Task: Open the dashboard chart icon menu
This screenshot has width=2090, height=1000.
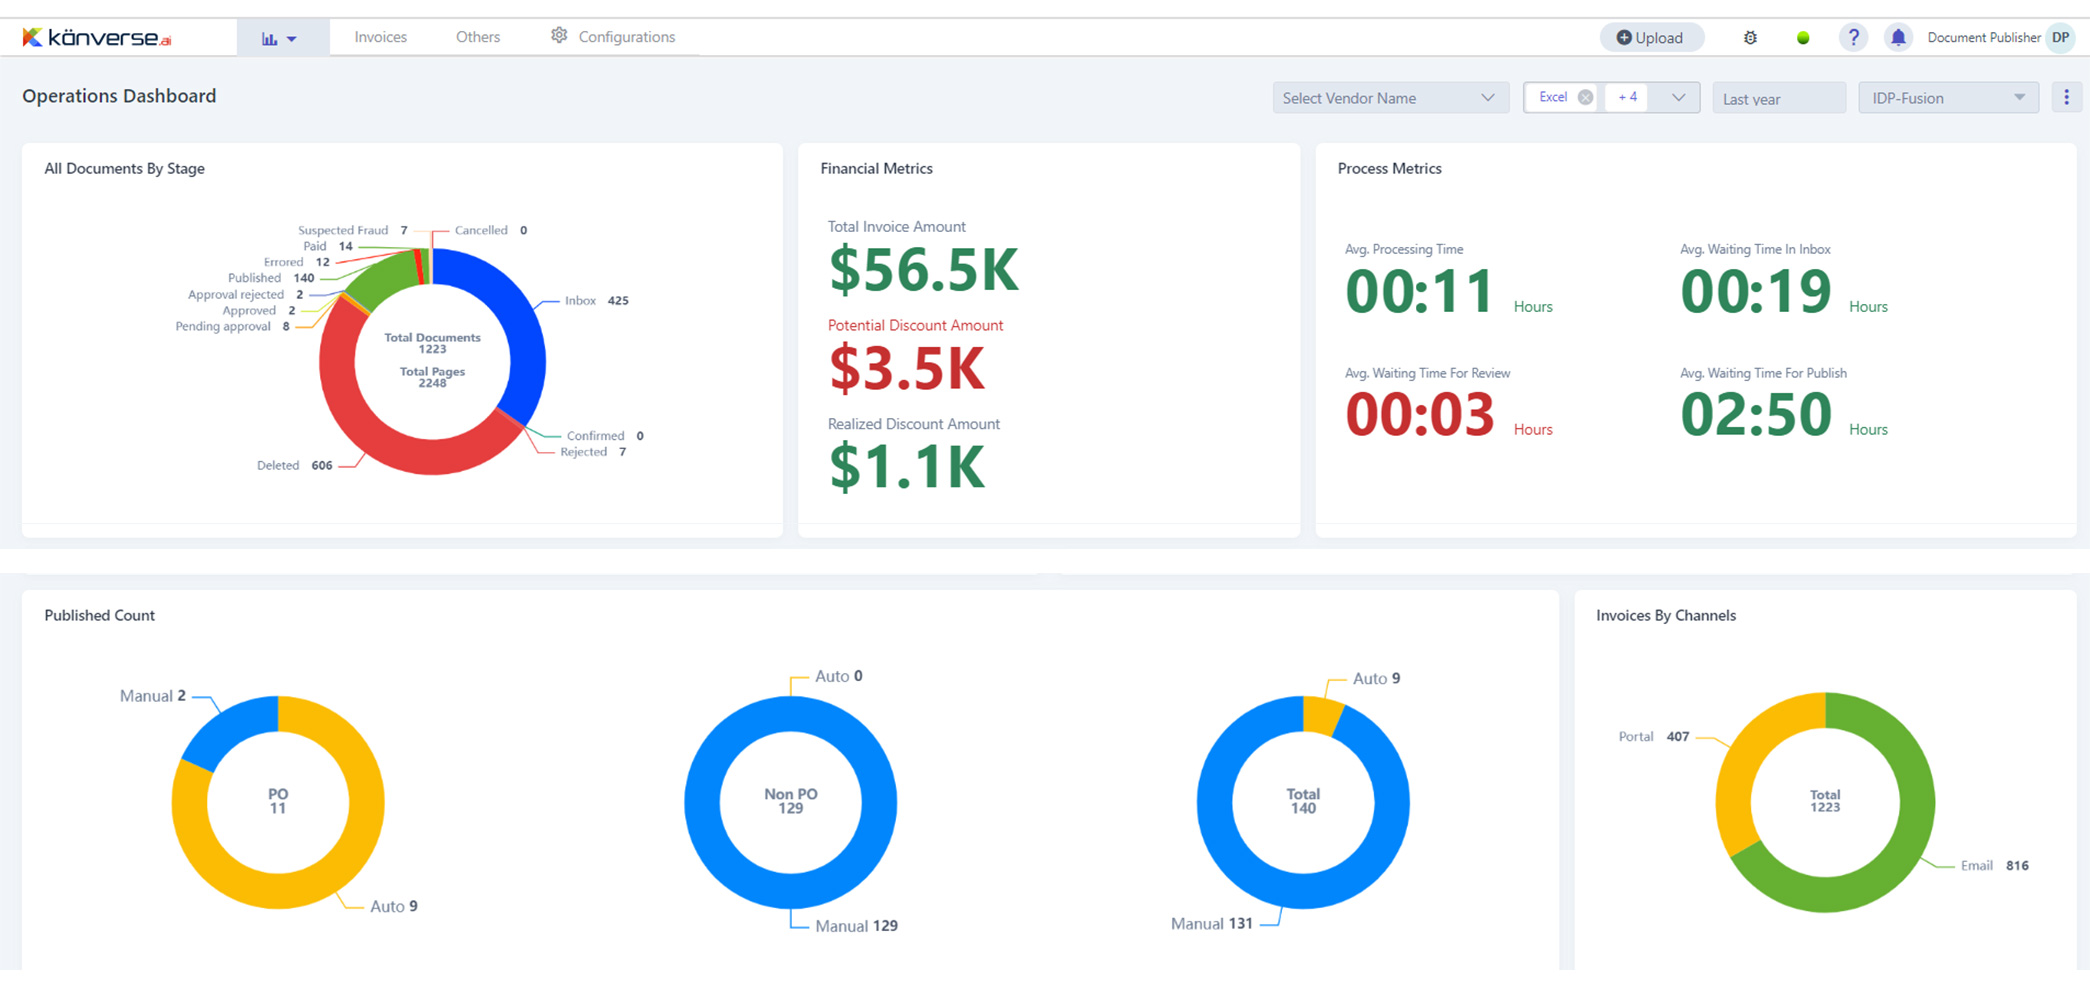Action: (279, 38)
